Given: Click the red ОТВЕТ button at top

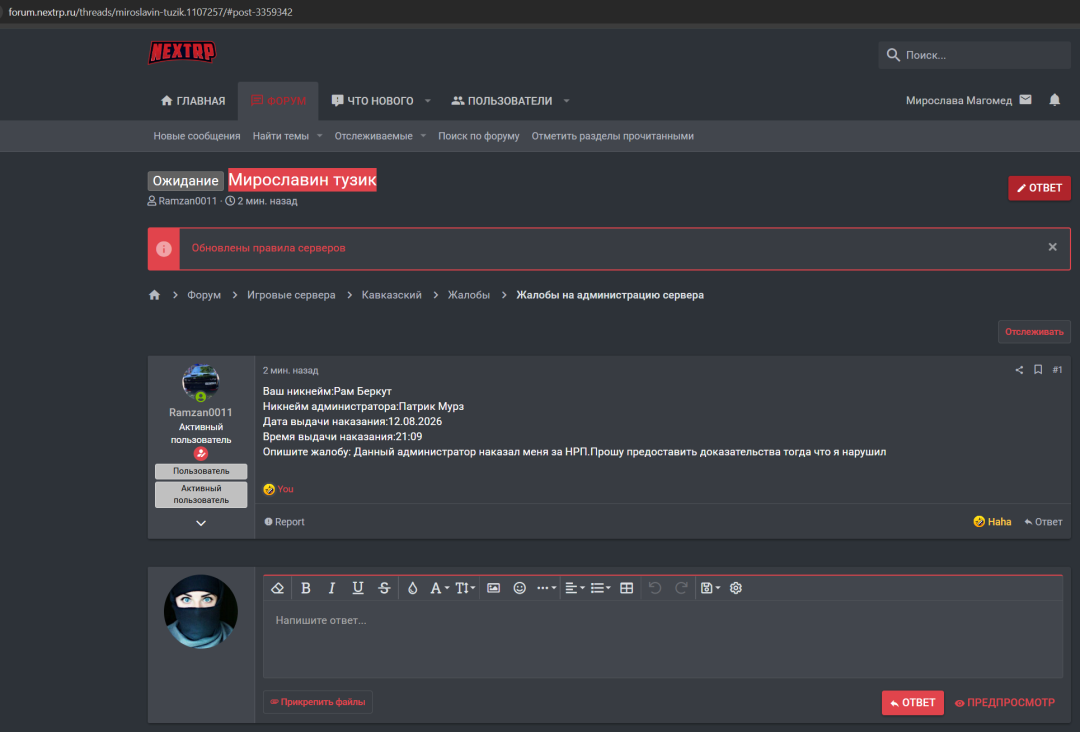Looking at the screenshot, I should coord(1039,188).
